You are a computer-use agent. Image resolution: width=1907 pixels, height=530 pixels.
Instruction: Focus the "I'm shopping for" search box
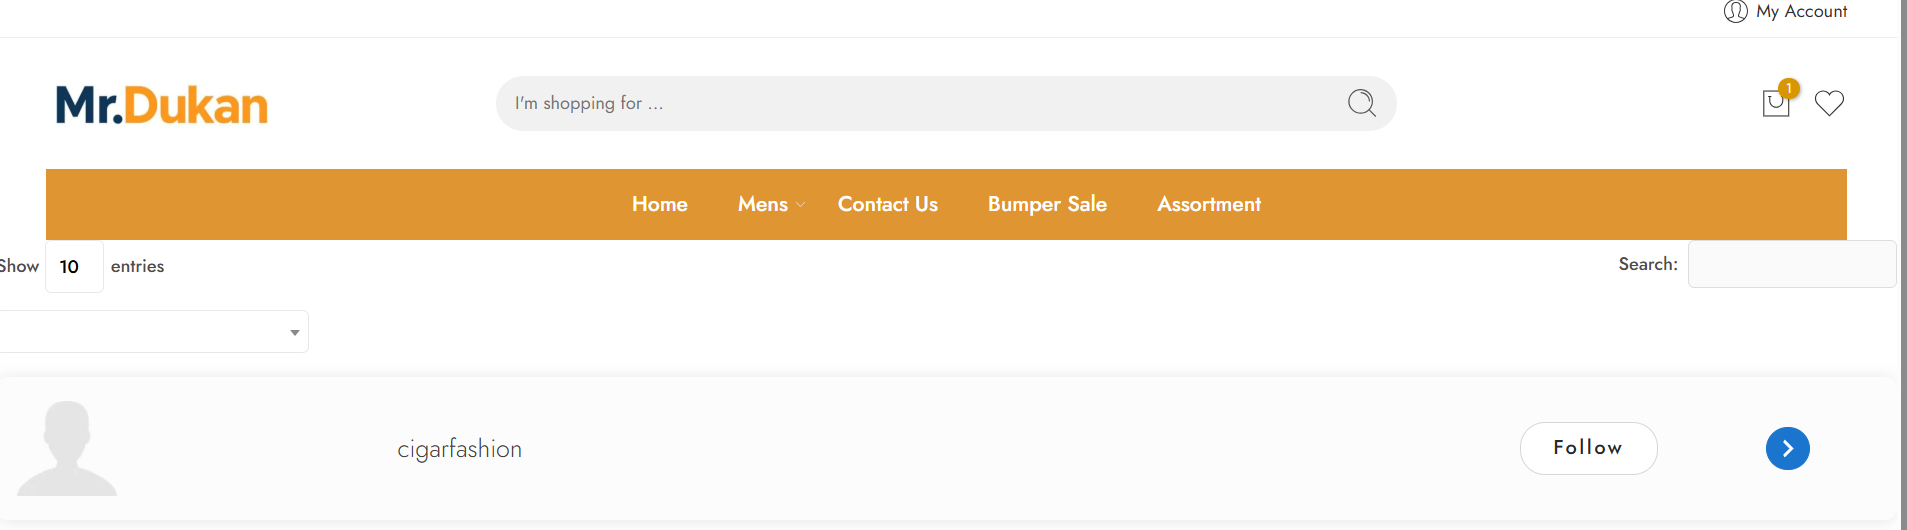(920, 103)
